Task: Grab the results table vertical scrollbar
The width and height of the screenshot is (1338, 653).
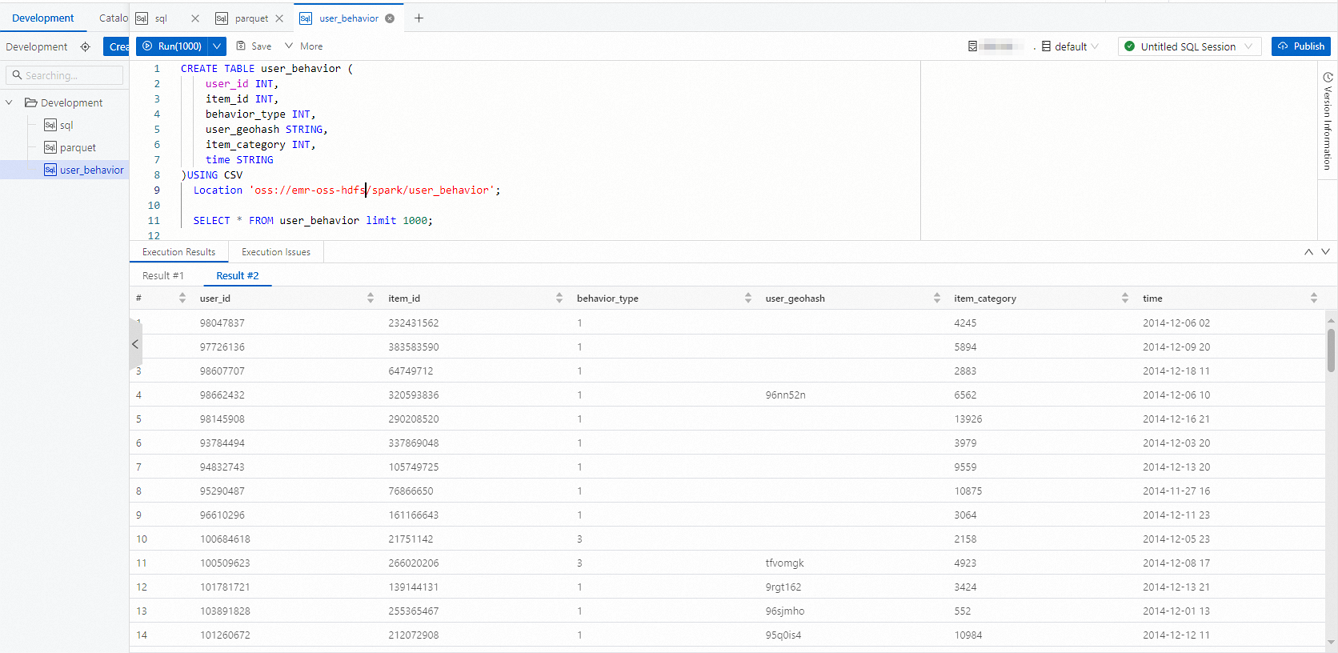Action: tap(1331, 350)
